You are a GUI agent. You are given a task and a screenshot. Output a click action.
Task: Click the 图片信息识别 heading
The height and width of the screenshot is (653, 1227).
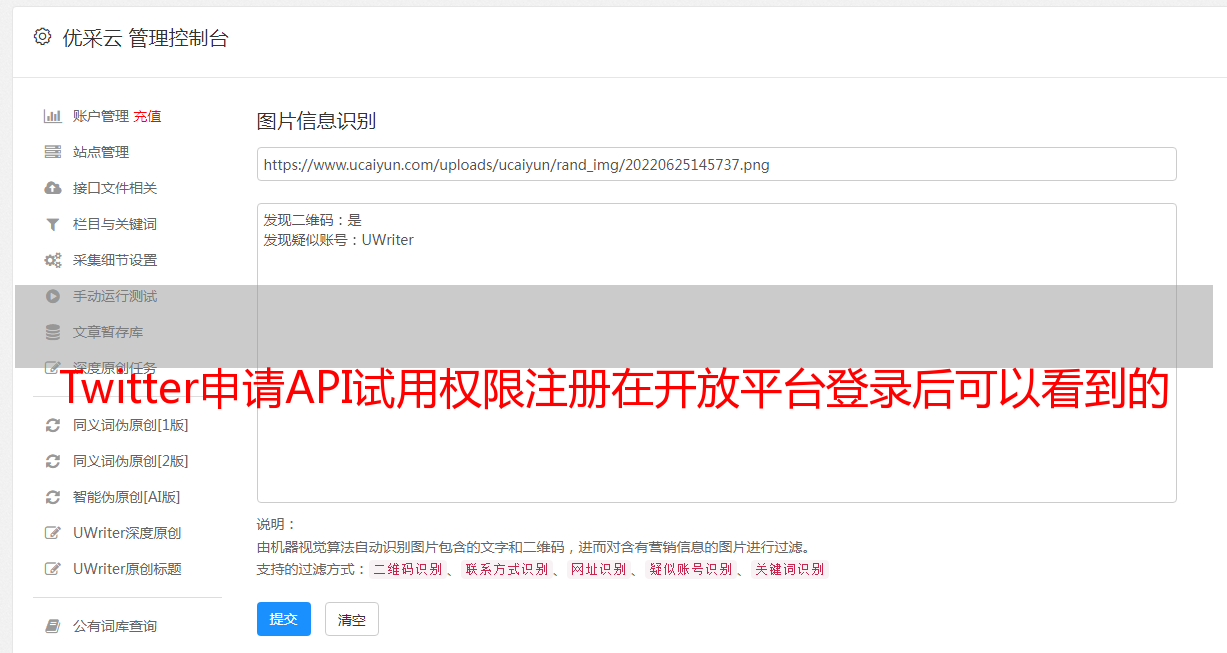click(316, 121)
